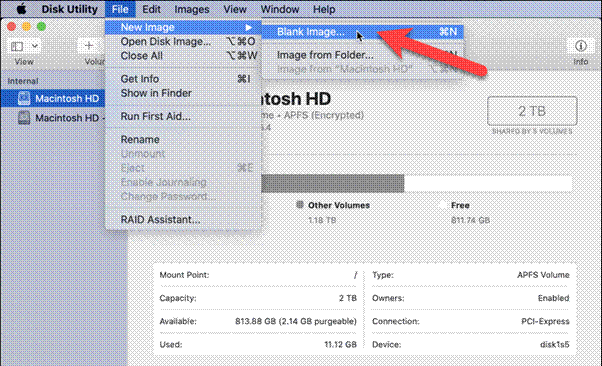Select Rename in File menu

coord(183,139)
